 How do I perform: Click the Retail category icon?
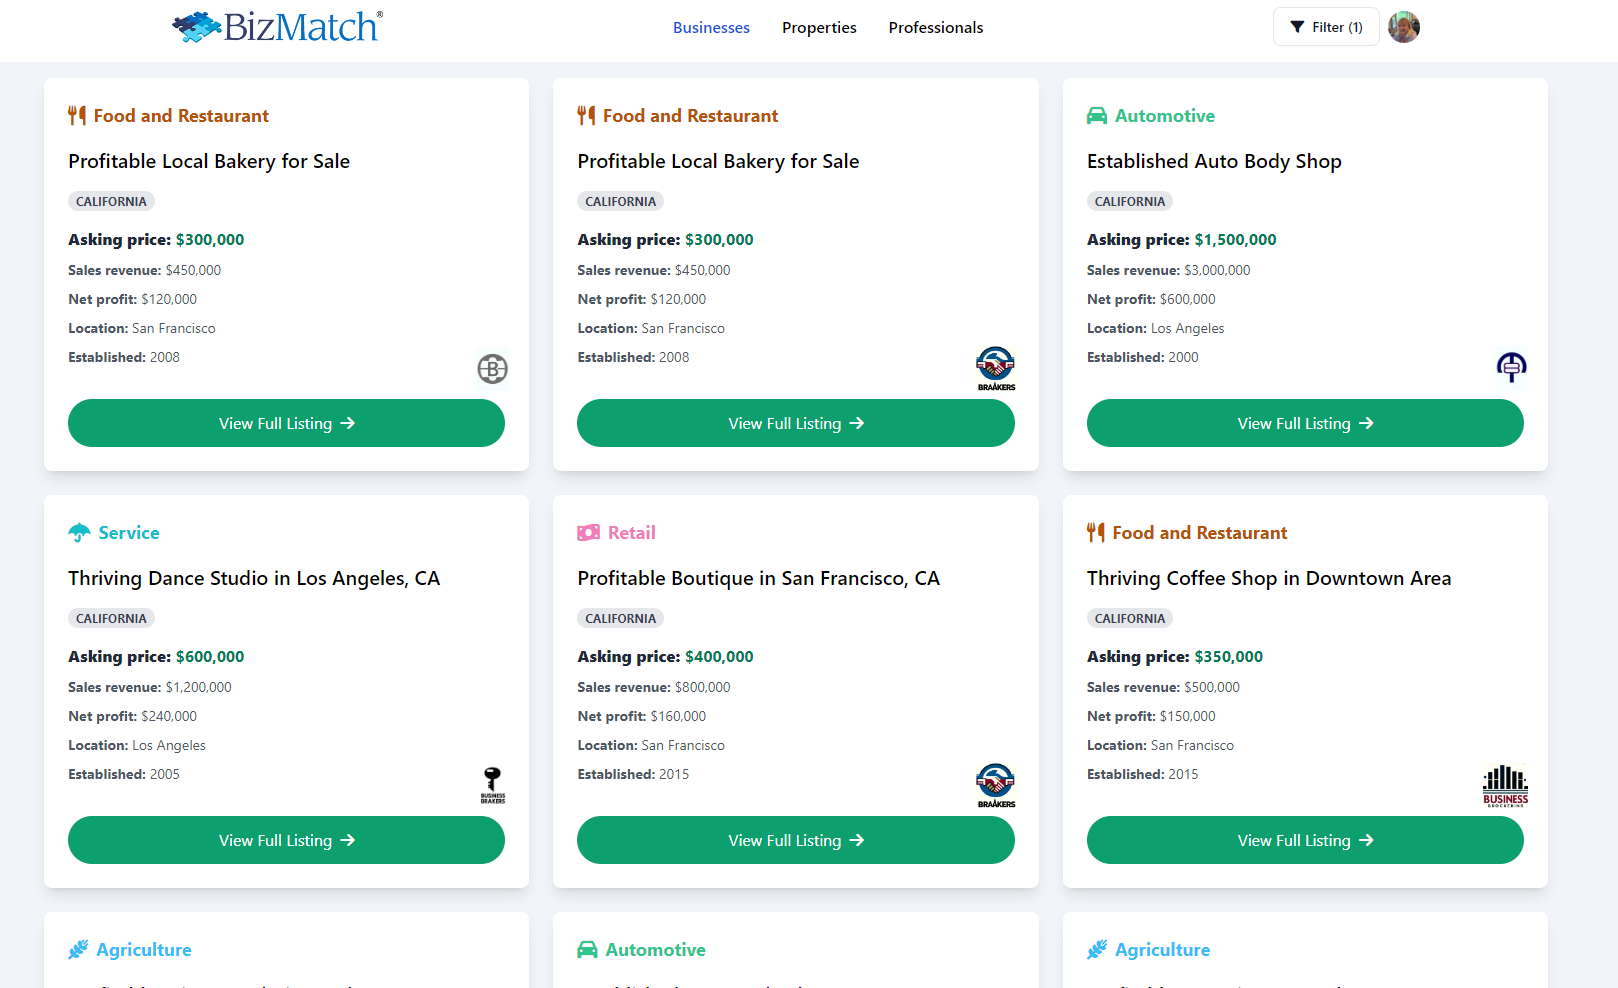(x=588, y=533)
